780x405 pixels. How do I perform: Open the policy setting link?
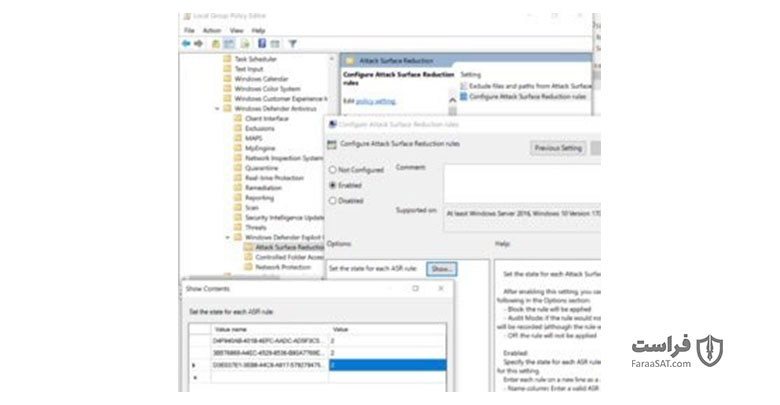(376, 101)
